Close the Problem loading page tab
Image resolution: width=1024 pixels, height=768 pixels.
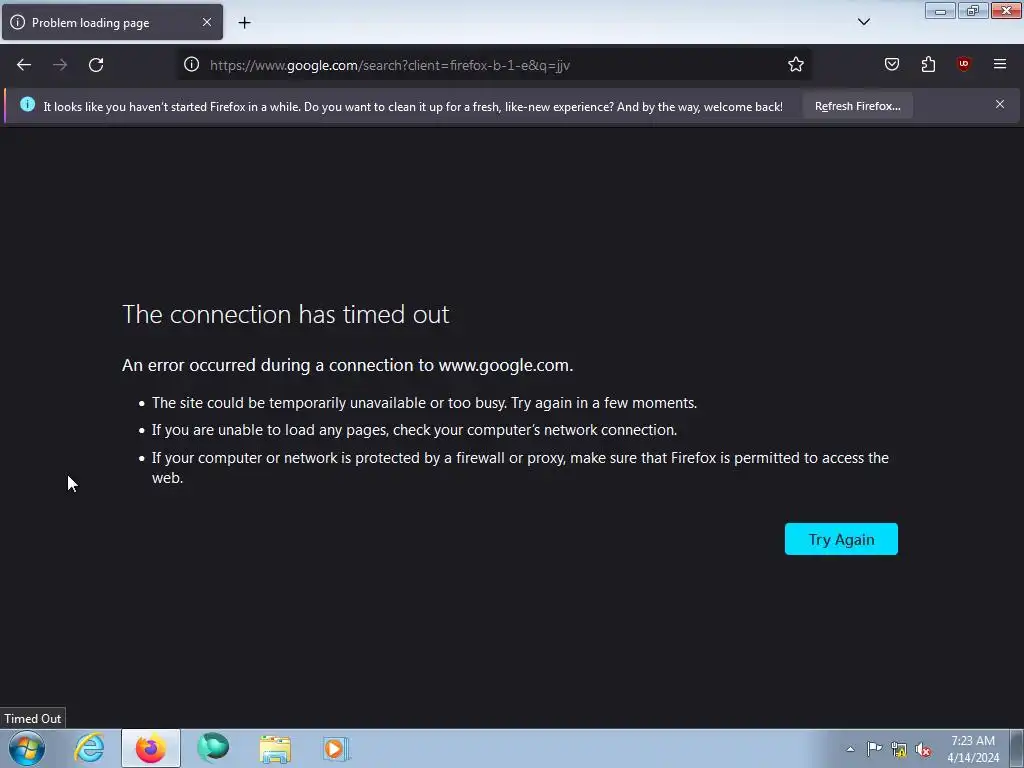coord(207,22)
